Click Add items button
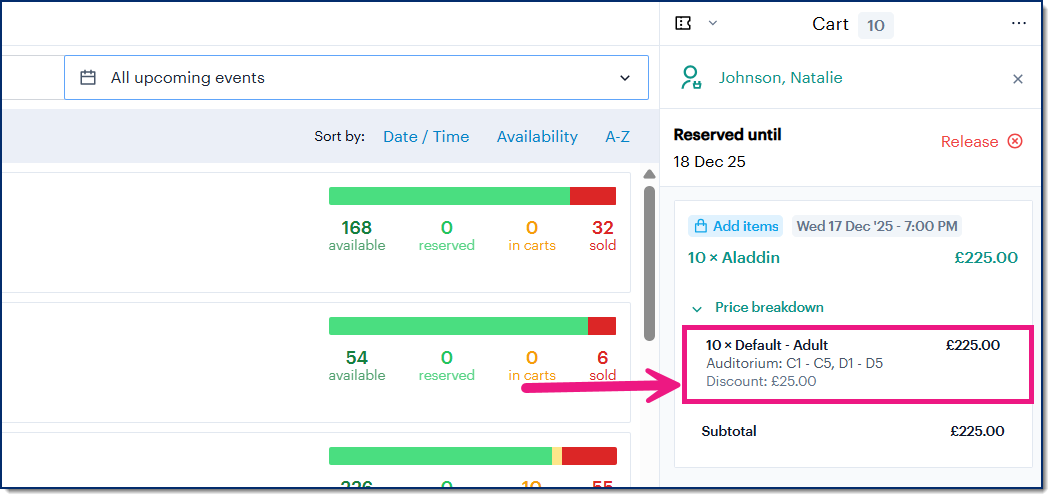 click(x=736, y=226)
